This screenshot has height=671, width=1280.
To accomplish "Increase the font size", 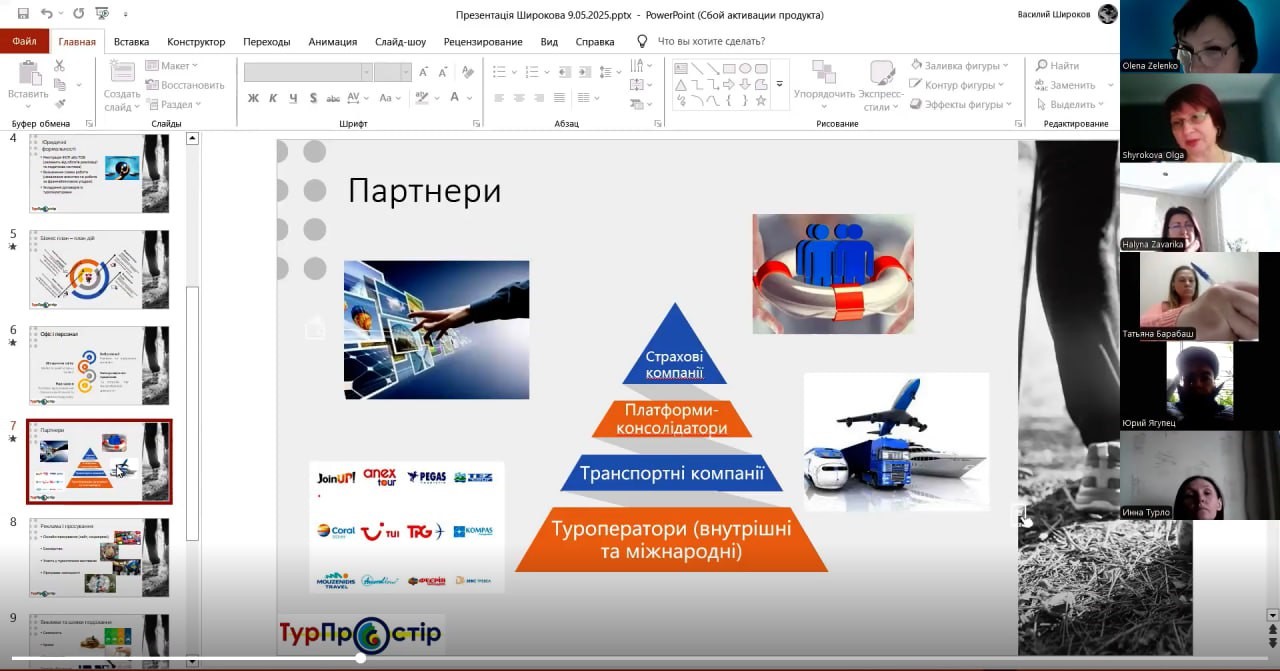I will 424,72.
